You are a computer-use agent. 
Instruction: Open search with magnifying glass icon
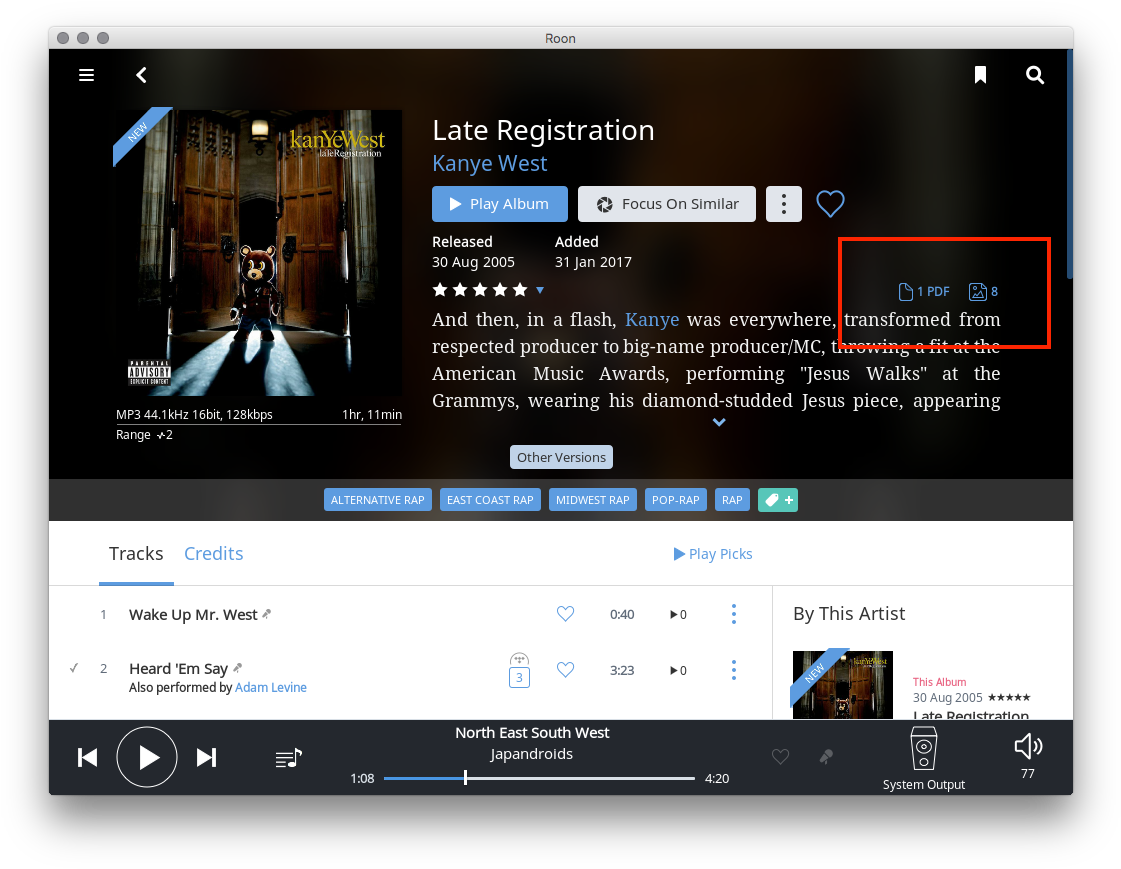[x=1035, y=75]
